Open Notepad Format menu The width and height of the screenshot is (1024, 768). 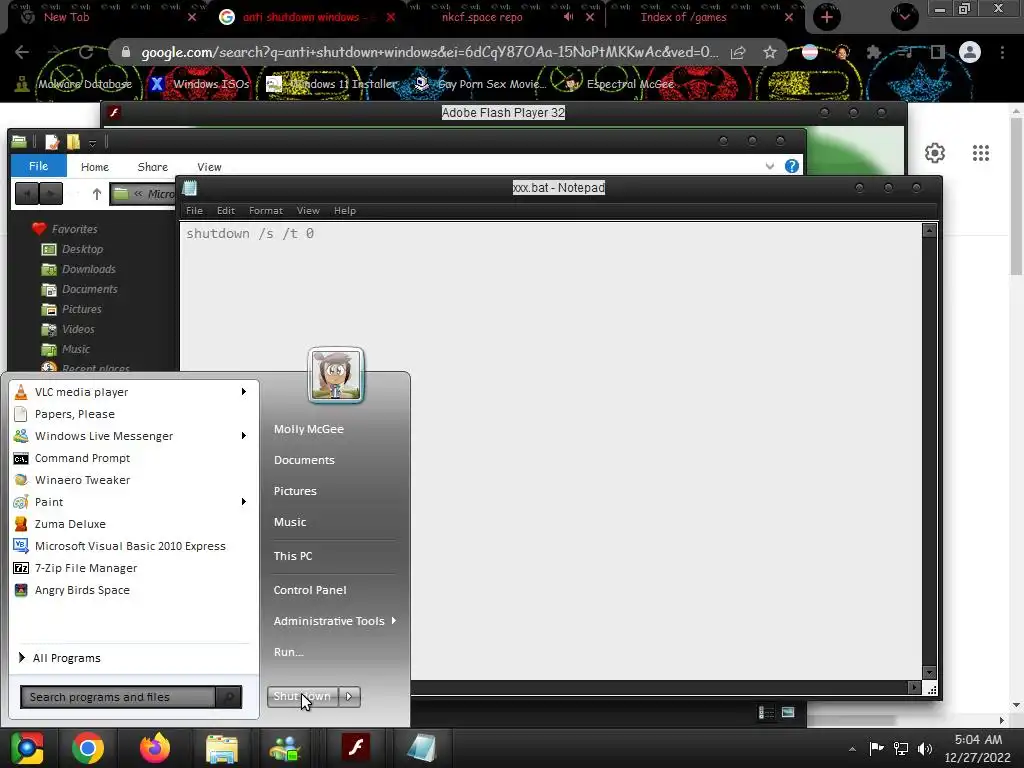(266, 210)
